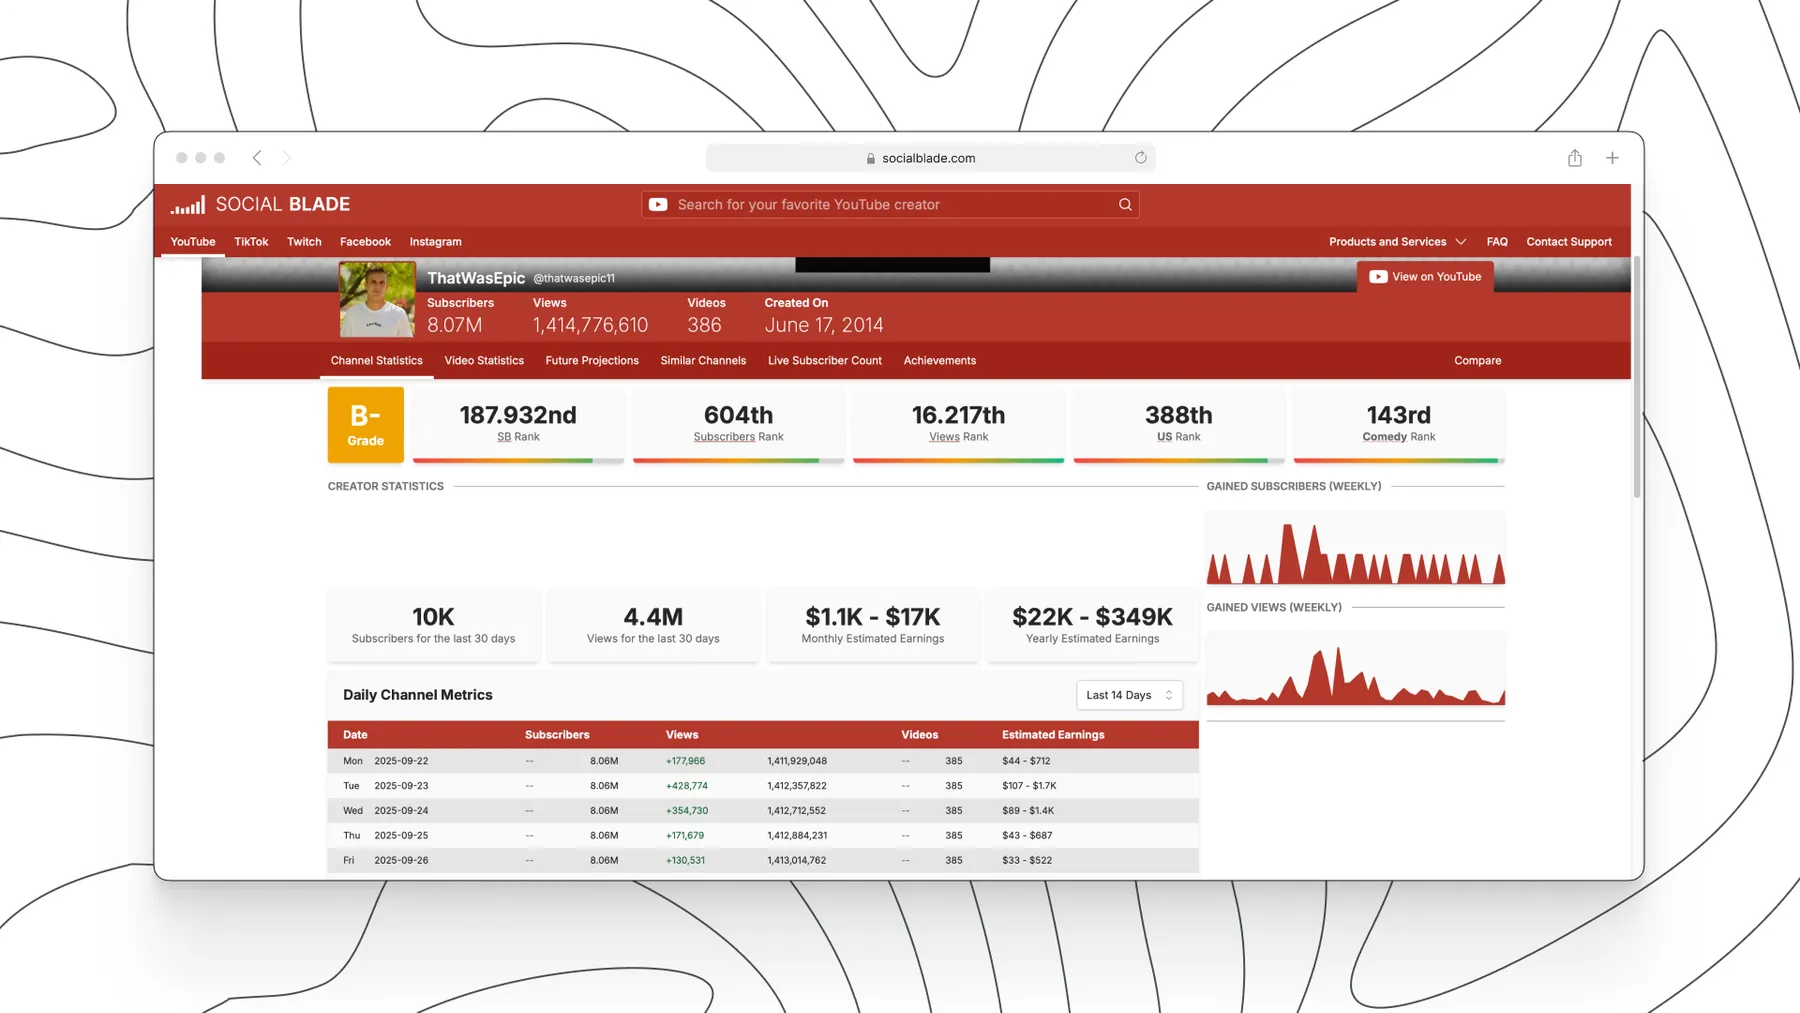Open the Last 14 Days dropdown

[x=1129, y=695]
